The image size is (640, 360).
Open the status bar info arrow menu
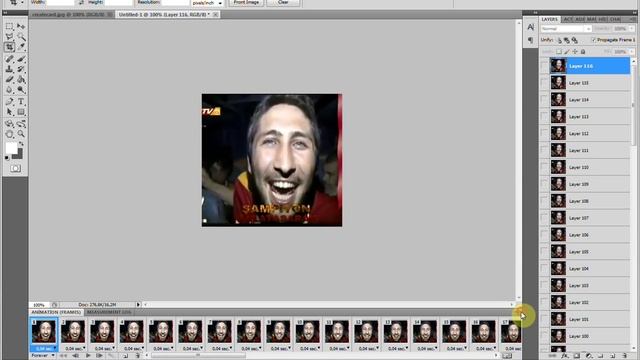pyautogui.click(x=138, y=304)
